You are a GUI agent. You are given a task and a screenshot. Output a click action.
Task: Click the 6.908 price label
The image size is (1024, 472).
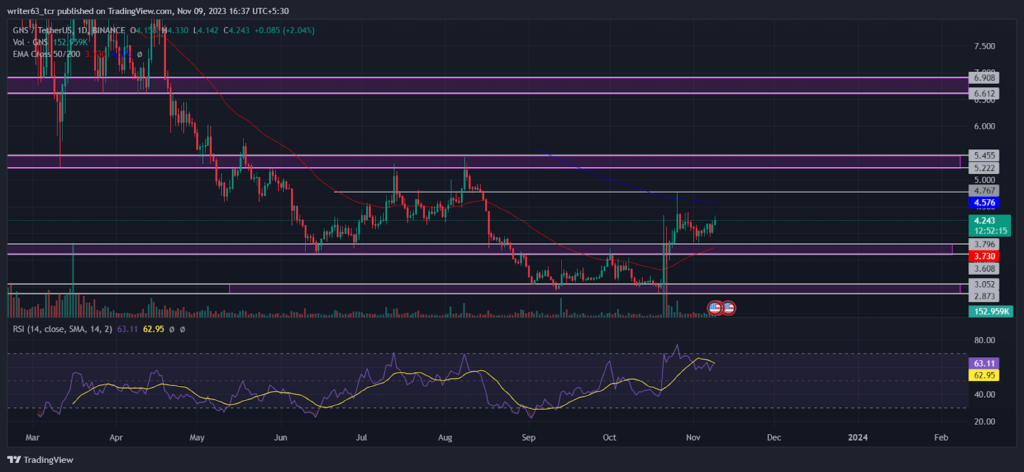(984, 78)
